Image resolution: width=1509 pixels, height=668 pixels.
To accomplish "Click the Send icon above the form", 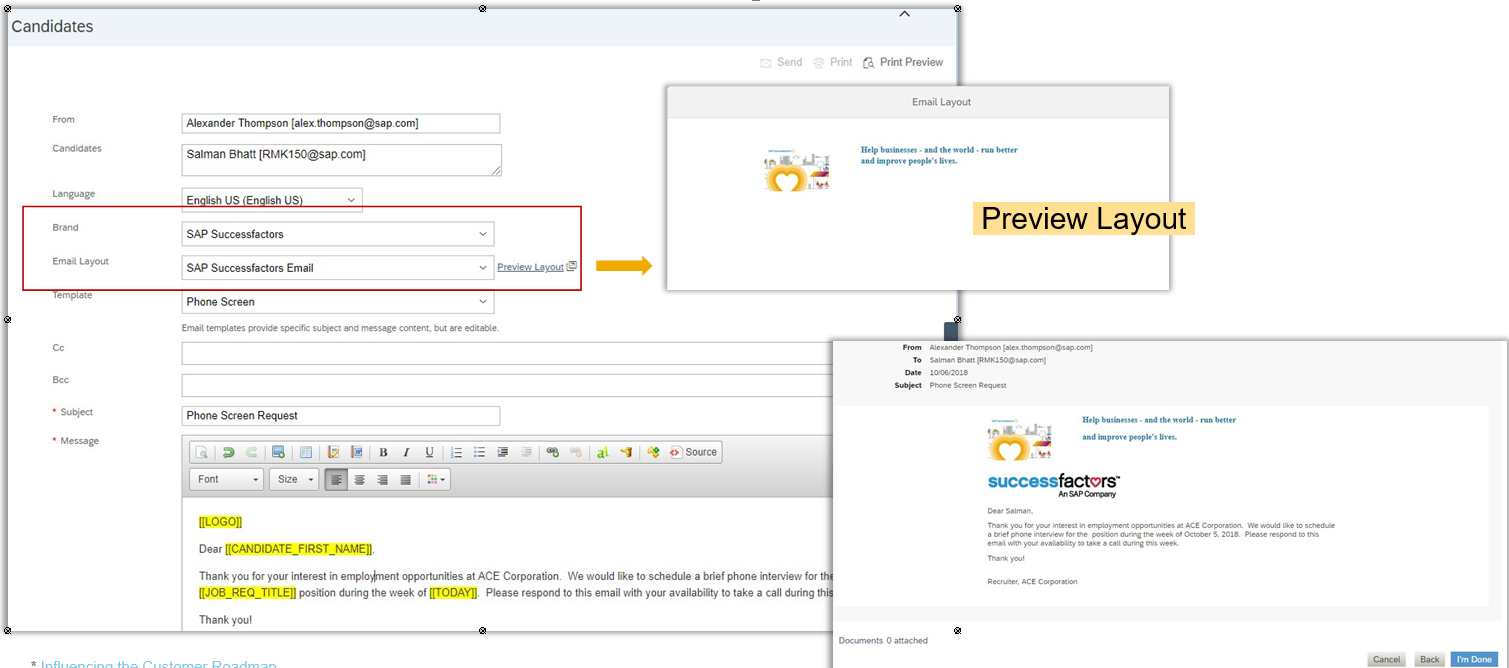I will (x=780, y=62).
